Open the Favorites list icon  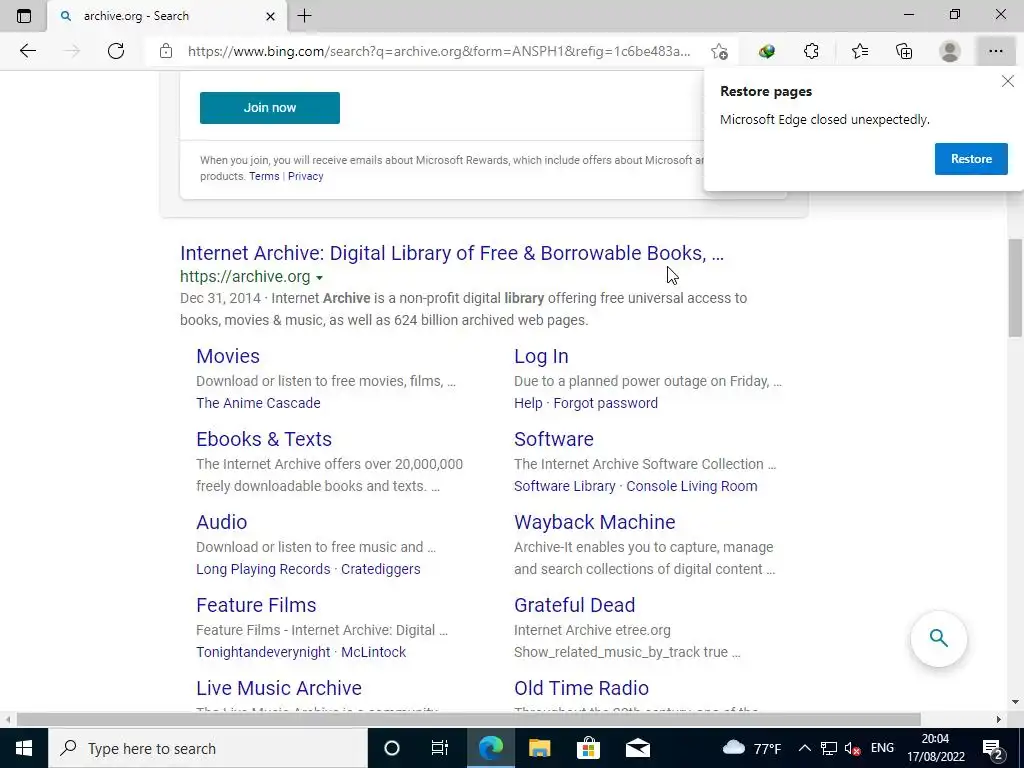(860, 51)
